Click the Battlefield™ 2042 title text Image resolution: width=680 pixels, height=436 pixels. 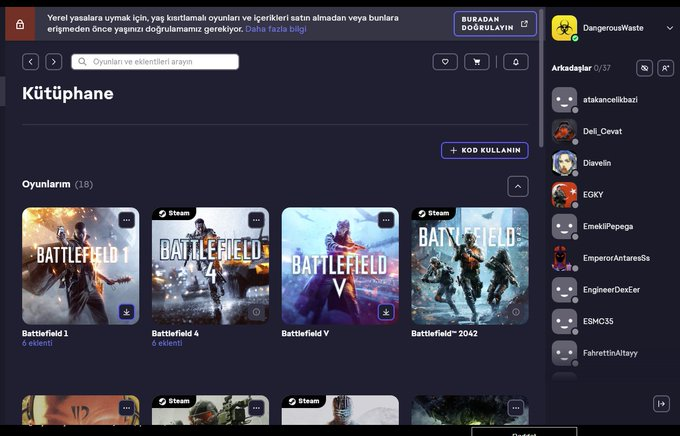[x=445, y=334]
